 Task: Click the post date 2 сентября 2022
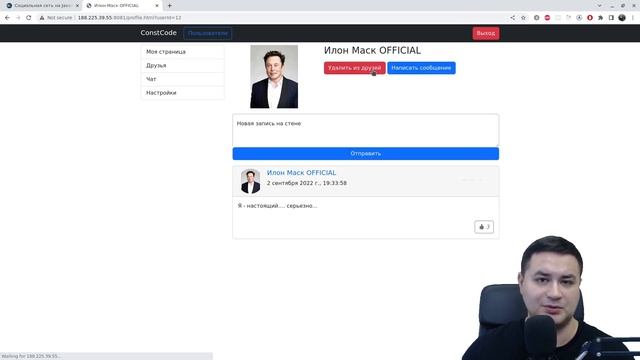pyautogui.click(x=307, y=183)
